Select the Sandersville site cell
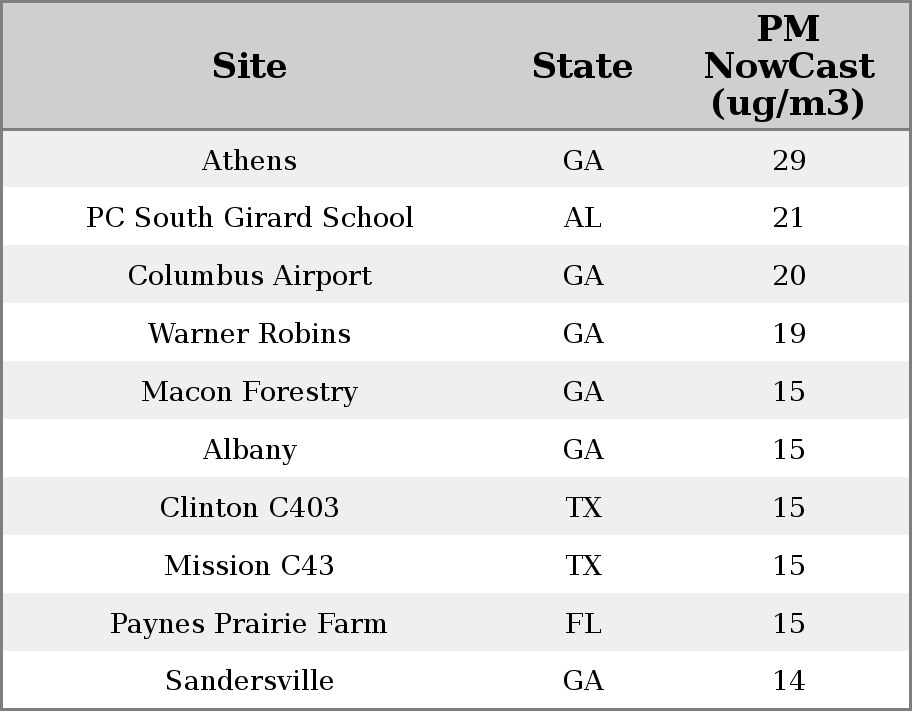The width and height of the screenshot is (912, 711). [x=249, y=681]
